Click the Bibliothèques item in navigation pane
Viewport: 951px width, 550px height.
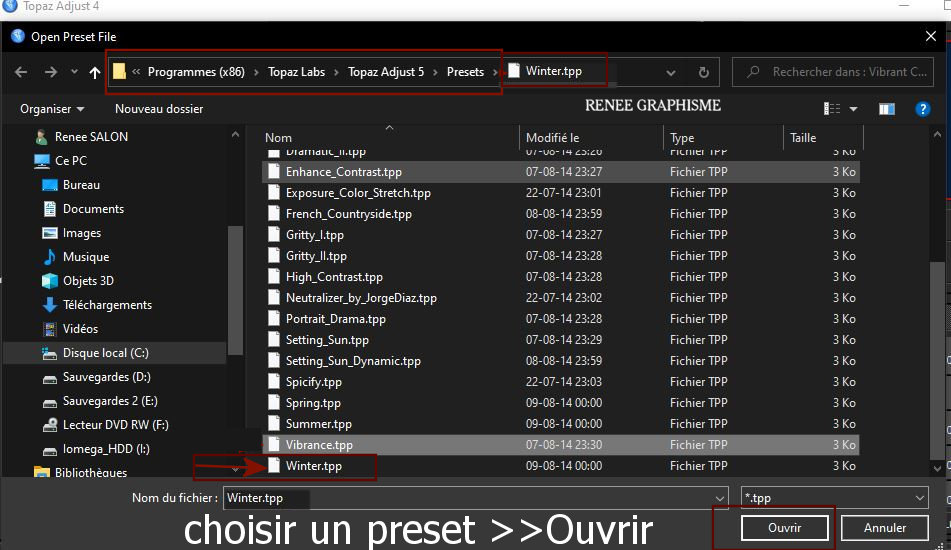[81, 472]
